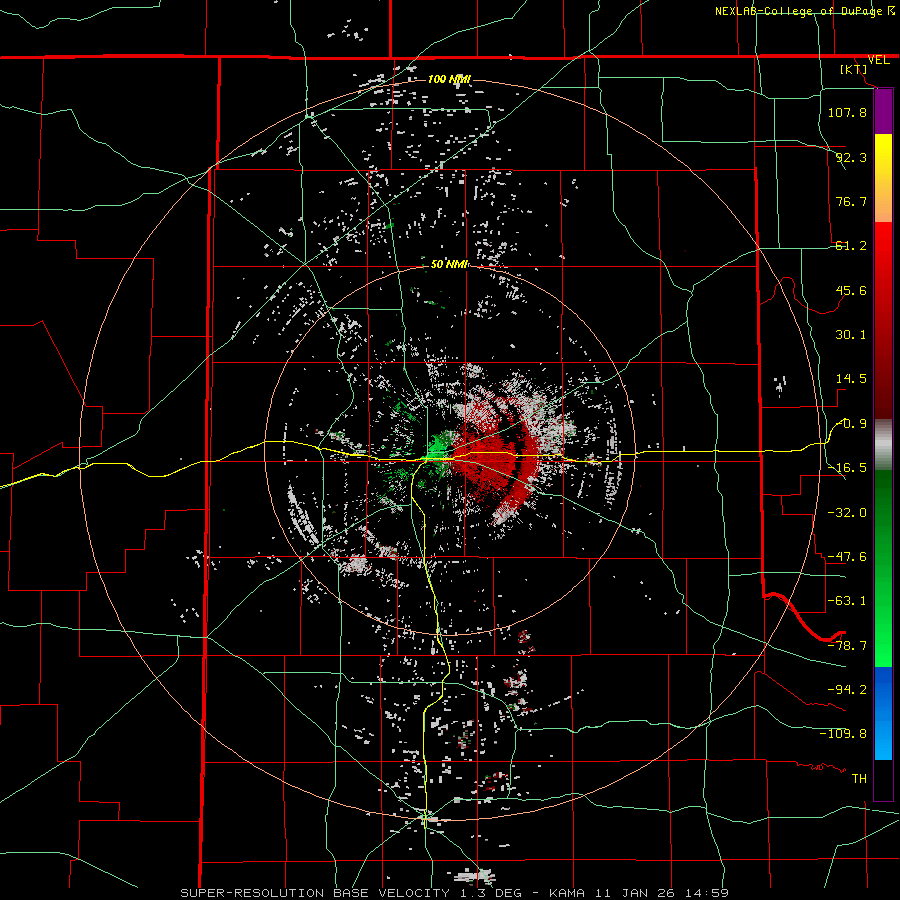Click the Super-Resolution Base Velocity caption
This screenshot has width=900, height=900.
[x=455, y=893]
